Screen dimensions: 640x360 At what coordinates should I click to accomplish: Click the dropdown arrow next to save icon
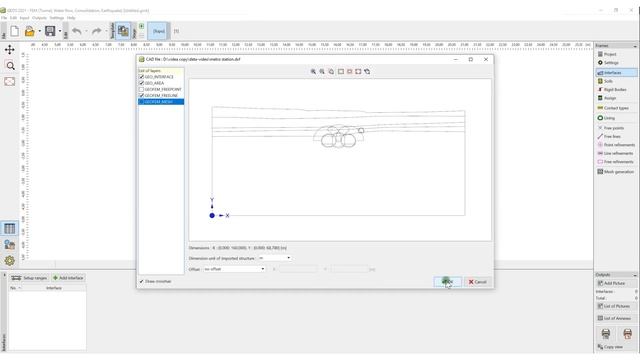pyautogui.click(x=60, y=31)
